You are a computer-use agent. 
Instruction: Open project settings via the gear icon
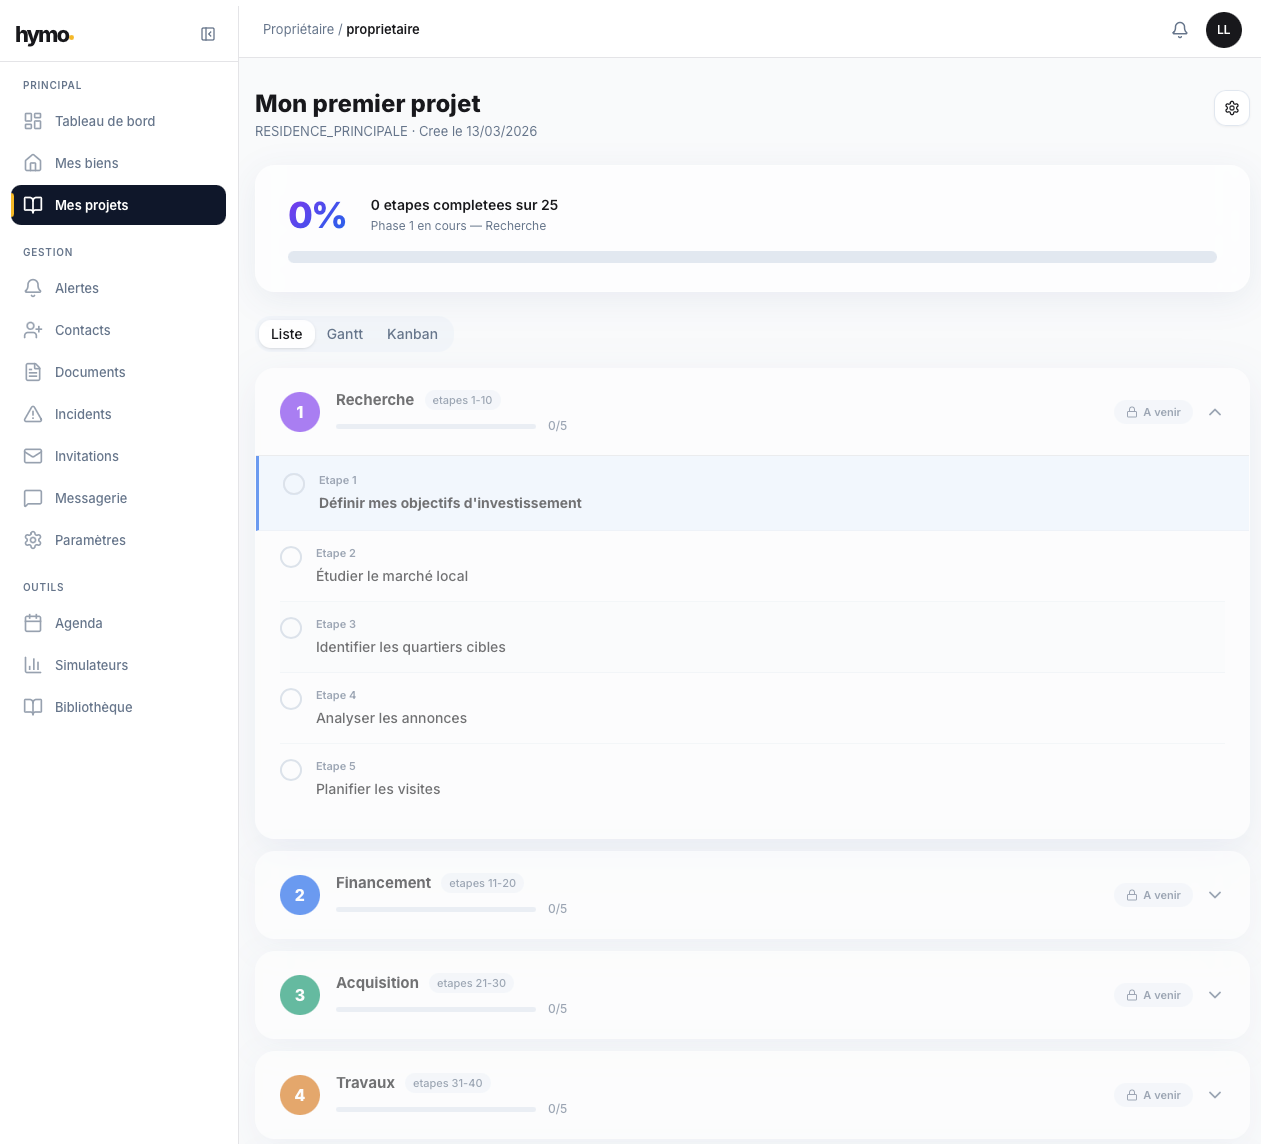click(1231, 108)
